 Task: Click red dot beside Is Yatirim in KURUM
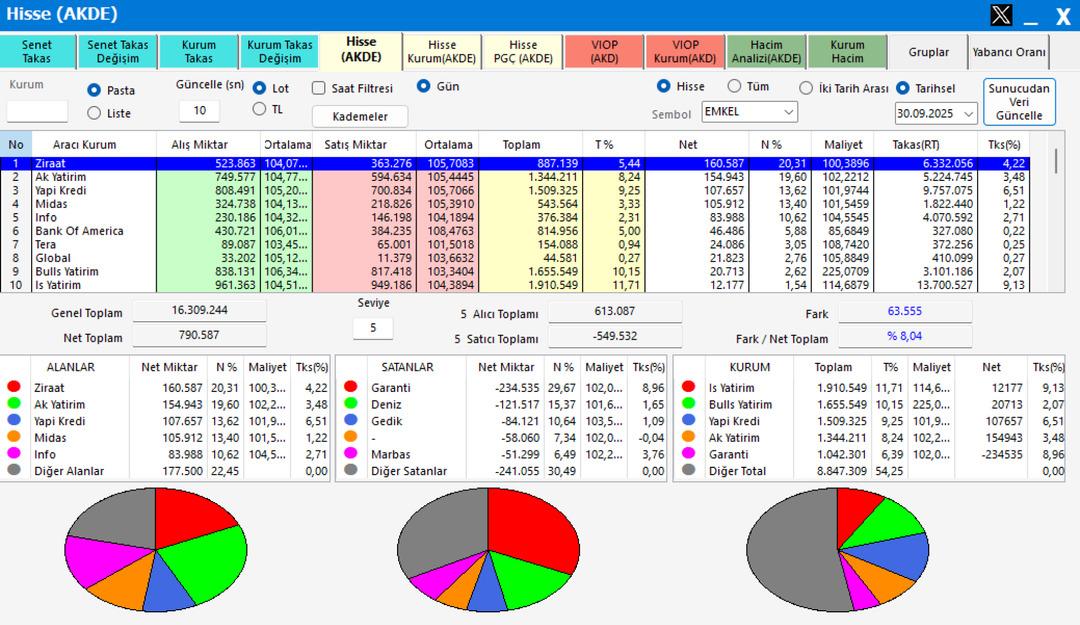[688, 388]
